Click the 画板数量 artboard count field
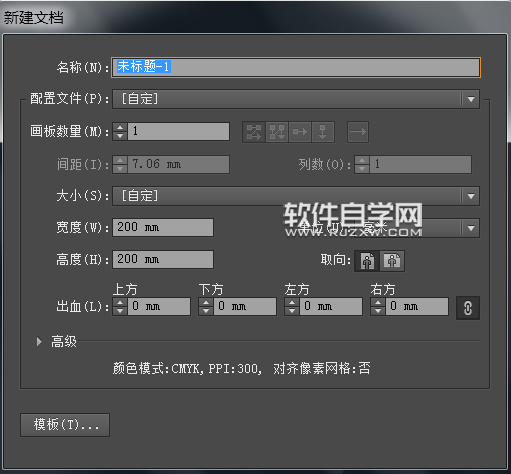Image resolution: width=511 pixels, height=474 pixels. coord(179,131)
